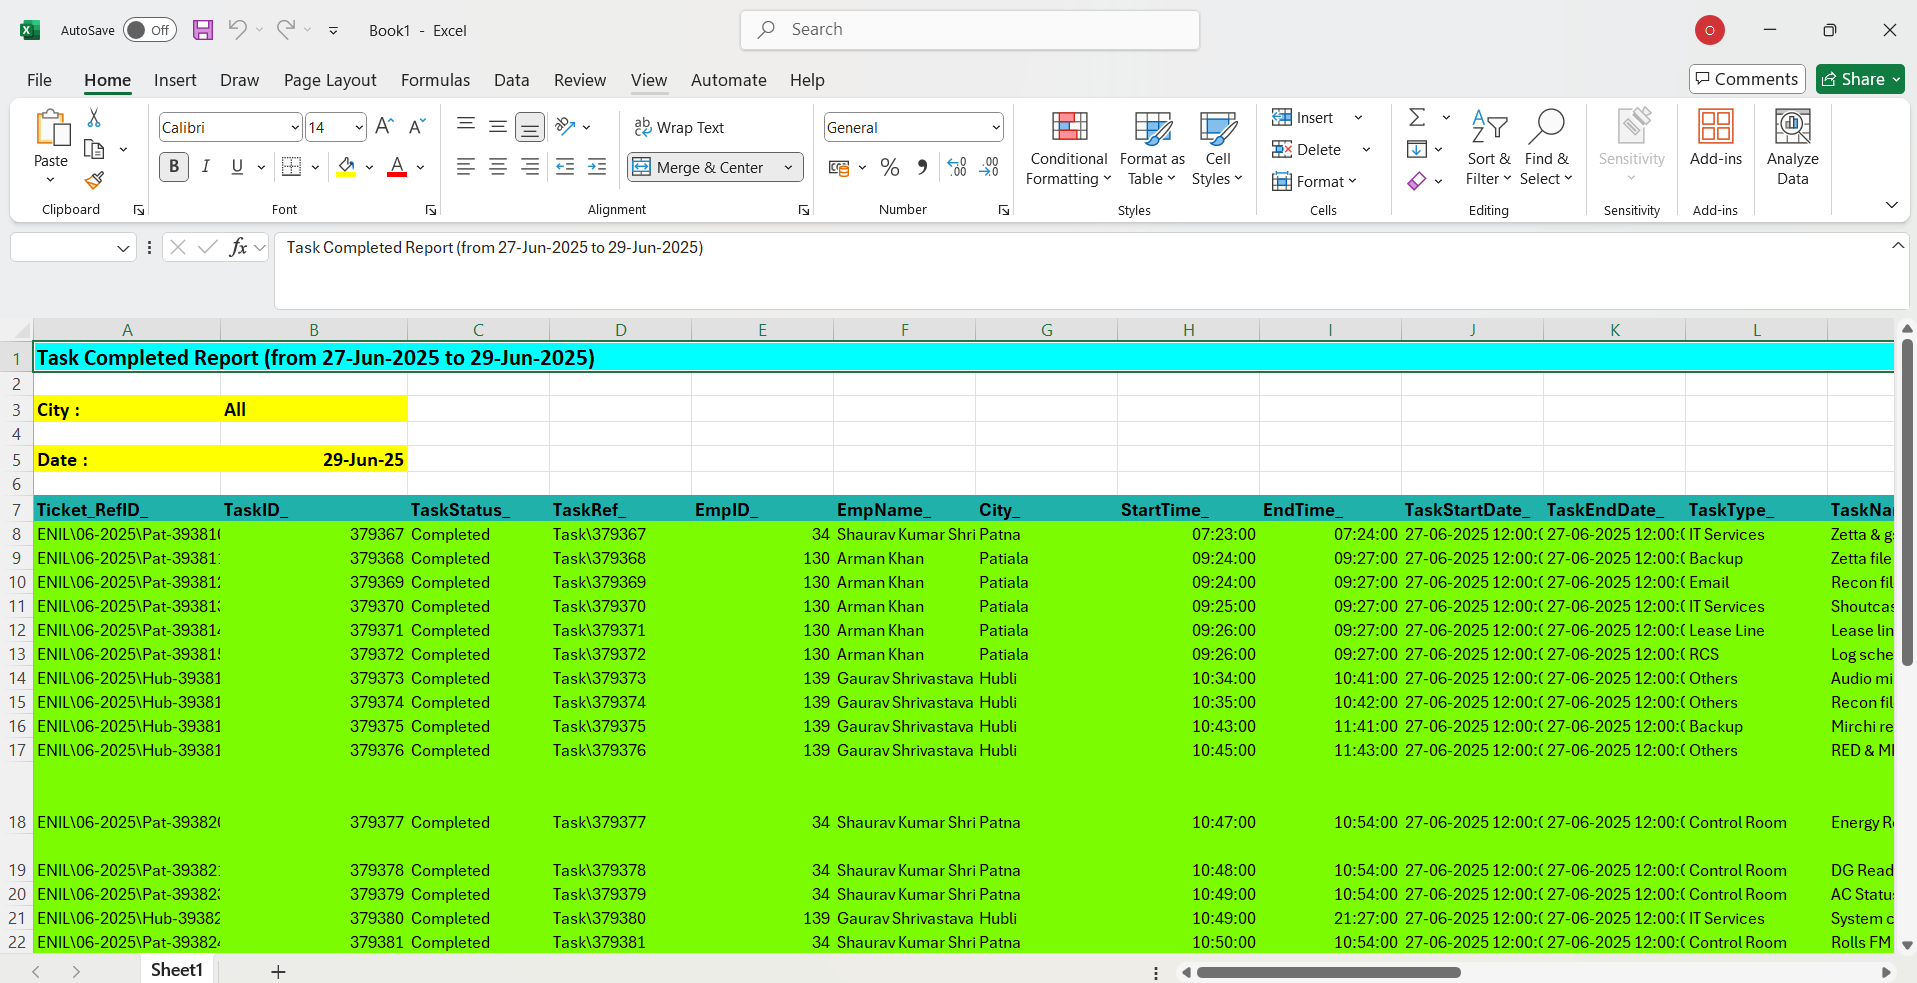Switch to the Review tab
The width and height of the screenshot is (1917, 983).
pyautogui.click(x=580, y=80)
